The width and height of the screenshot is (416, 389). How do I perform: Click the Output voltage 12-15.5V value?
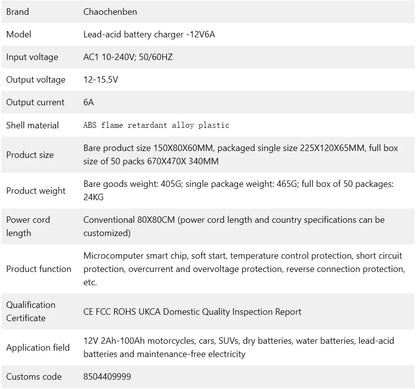point(101,80)
